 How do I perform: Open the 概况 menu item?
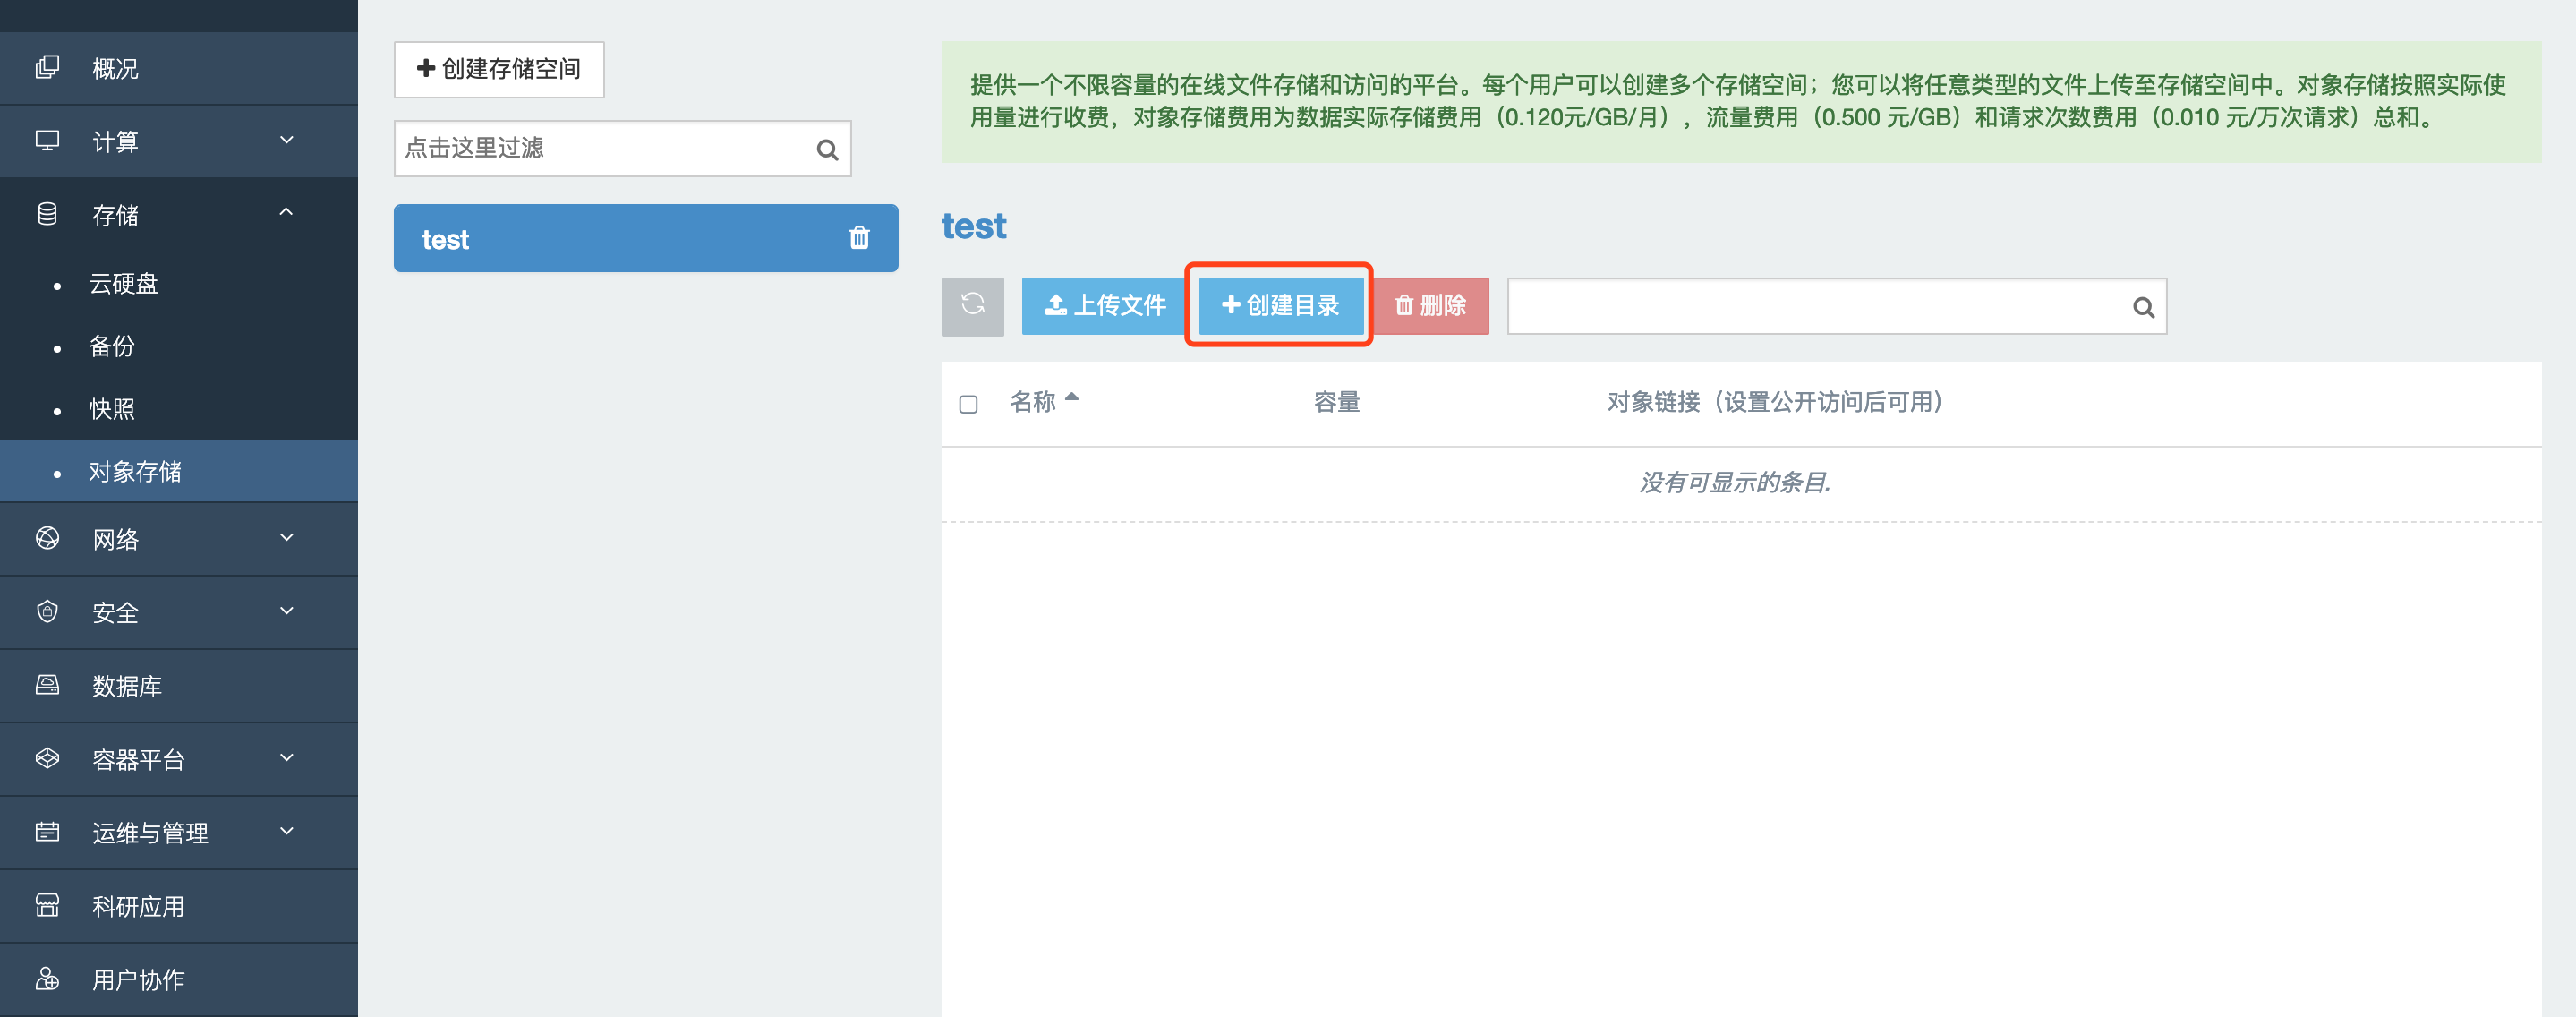pyautogui.click(x=179, y=68)
